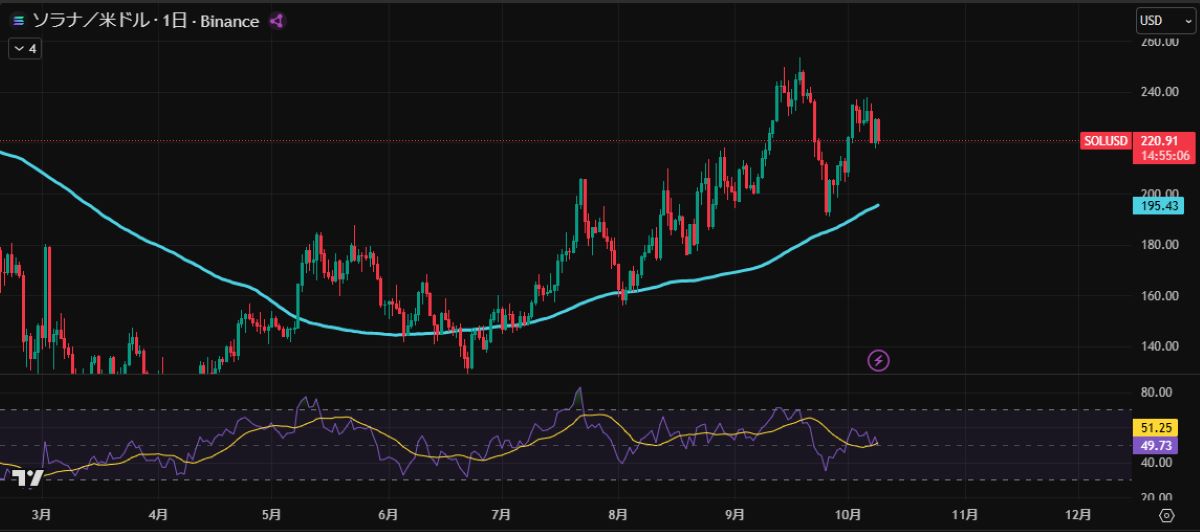
Task: Click the 5月 label on time axis
Action: tap(272, 514)
